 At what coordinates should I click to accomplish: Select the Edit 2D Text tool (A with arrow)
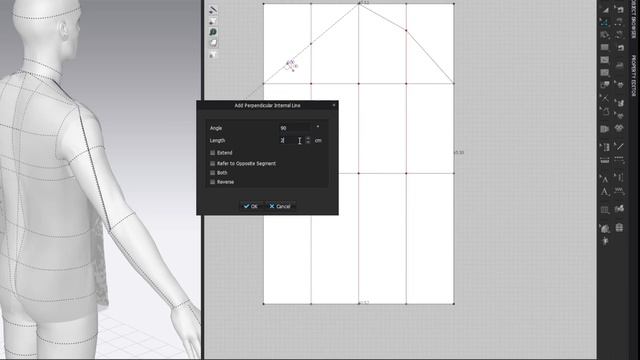(604, 178)
